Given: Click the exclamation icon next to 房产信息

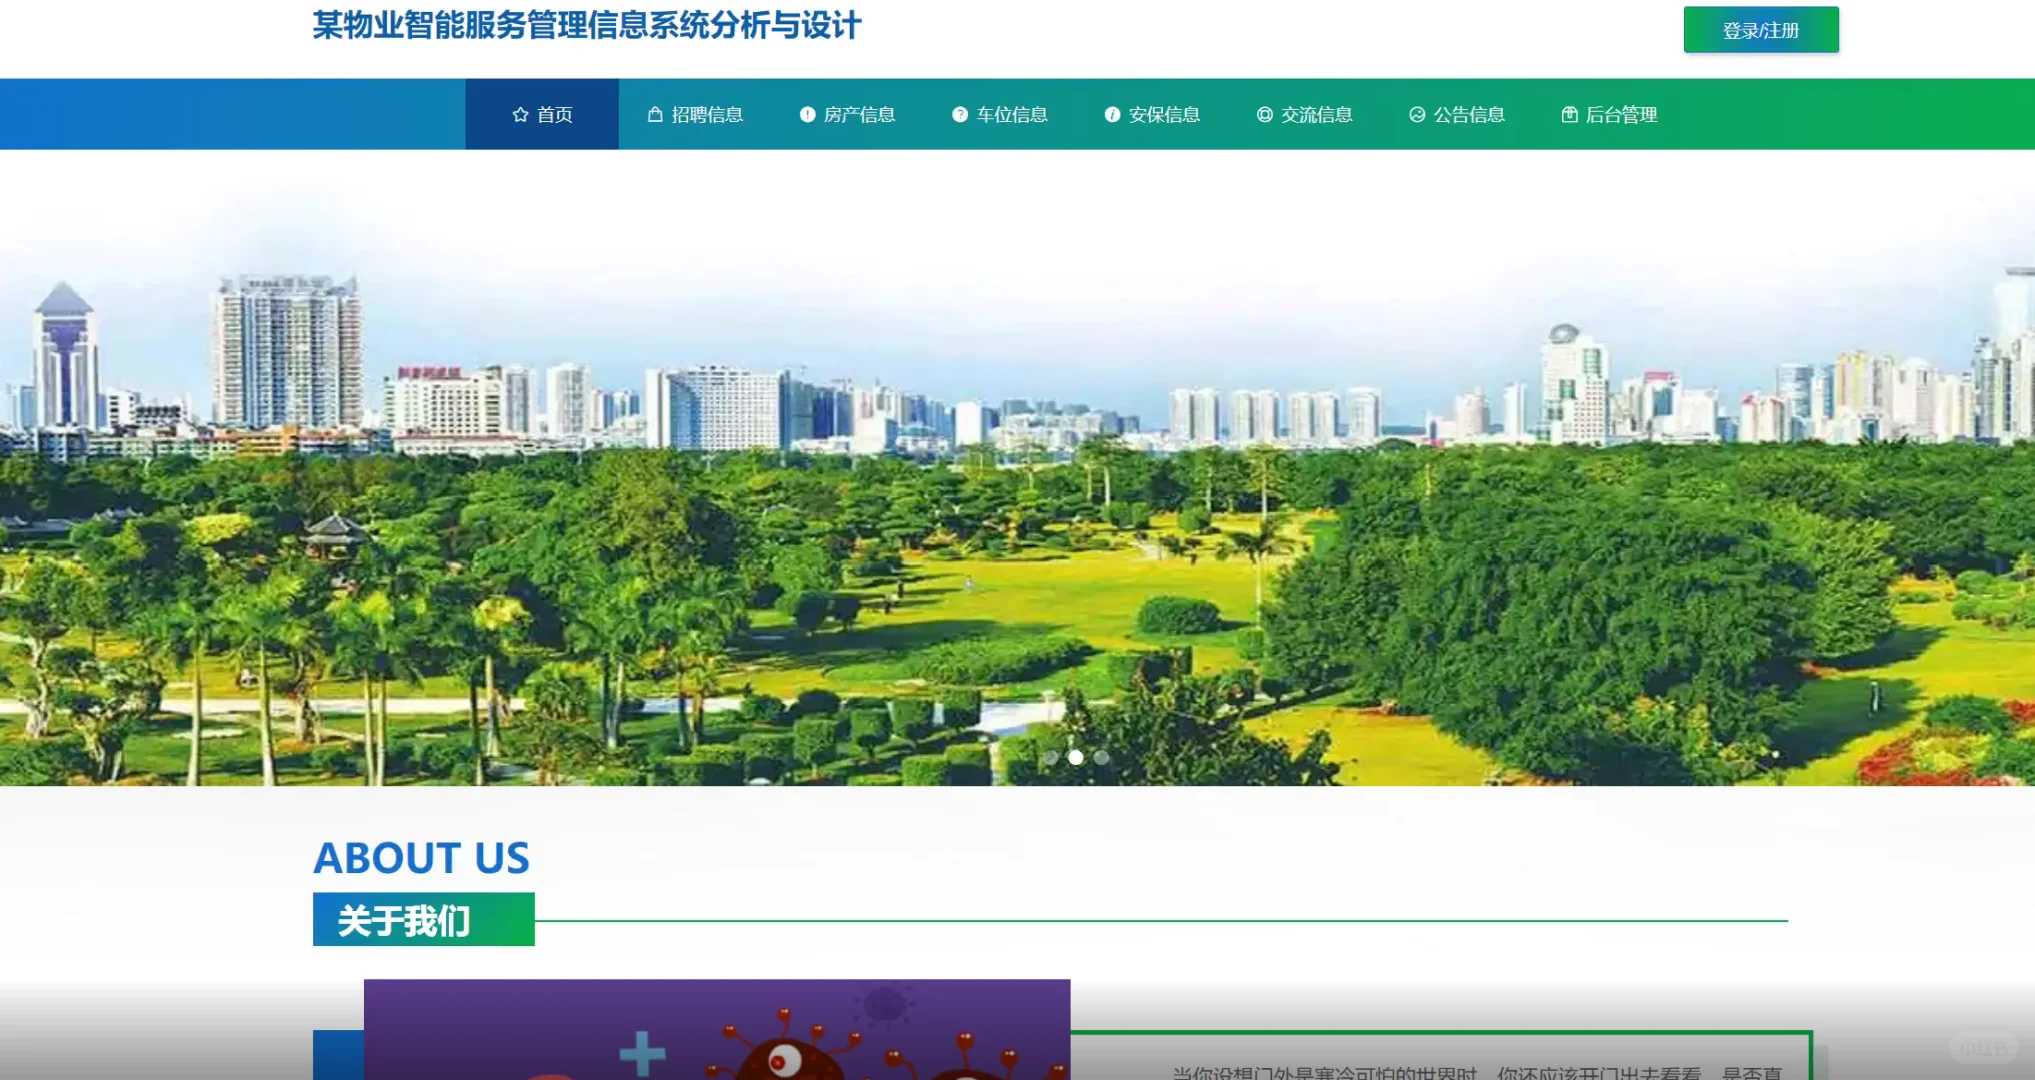Looking at the screenshot, I should (x=808, y=114).
